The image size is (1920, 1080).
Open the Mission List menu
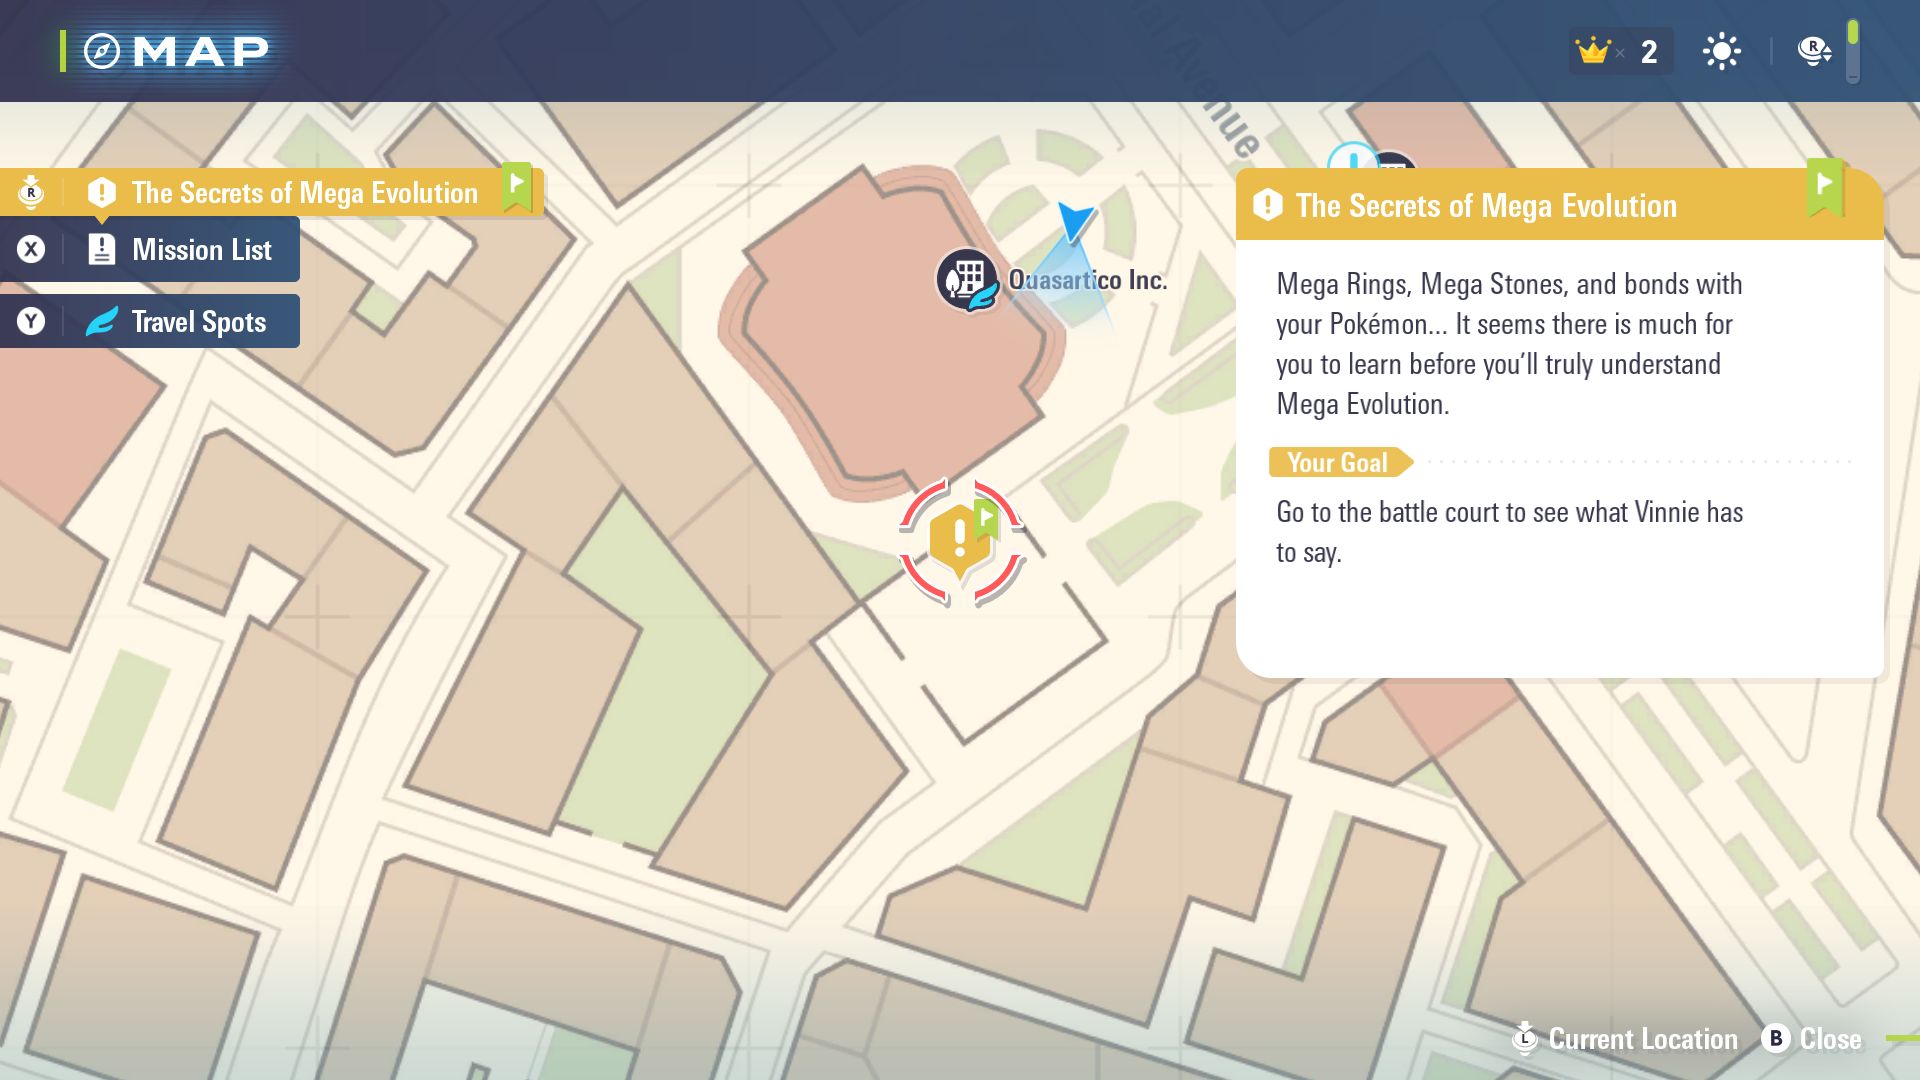(x=201, y=250)
